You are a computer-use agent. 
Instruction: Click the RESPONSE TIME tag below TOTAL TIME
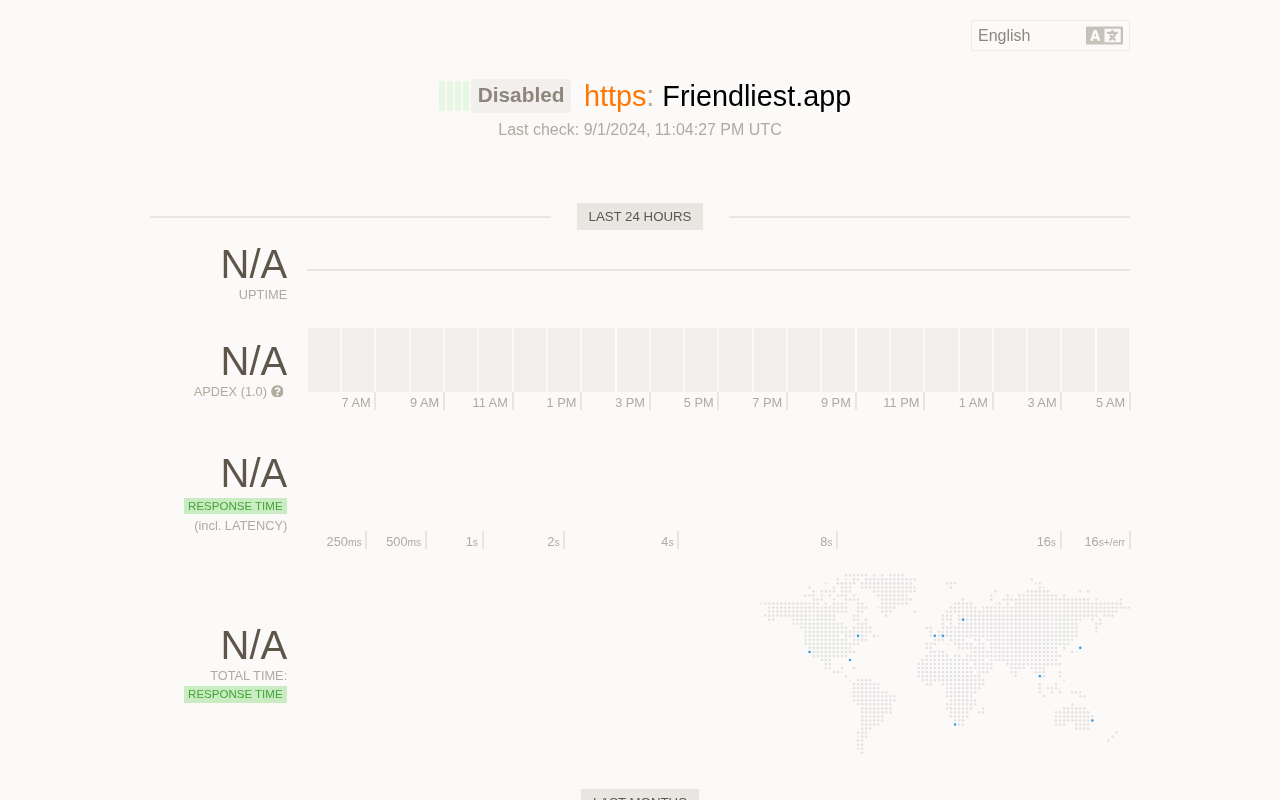[235, 694]
